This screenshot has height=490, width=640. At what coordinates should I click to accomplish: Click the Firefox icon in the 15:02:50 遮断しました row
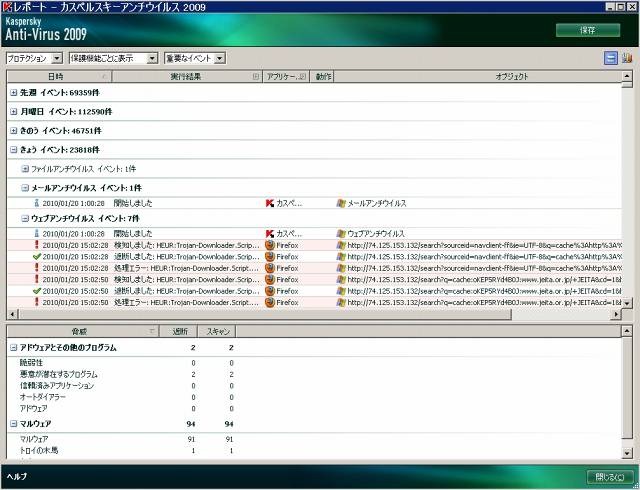[x=269, y=291]
